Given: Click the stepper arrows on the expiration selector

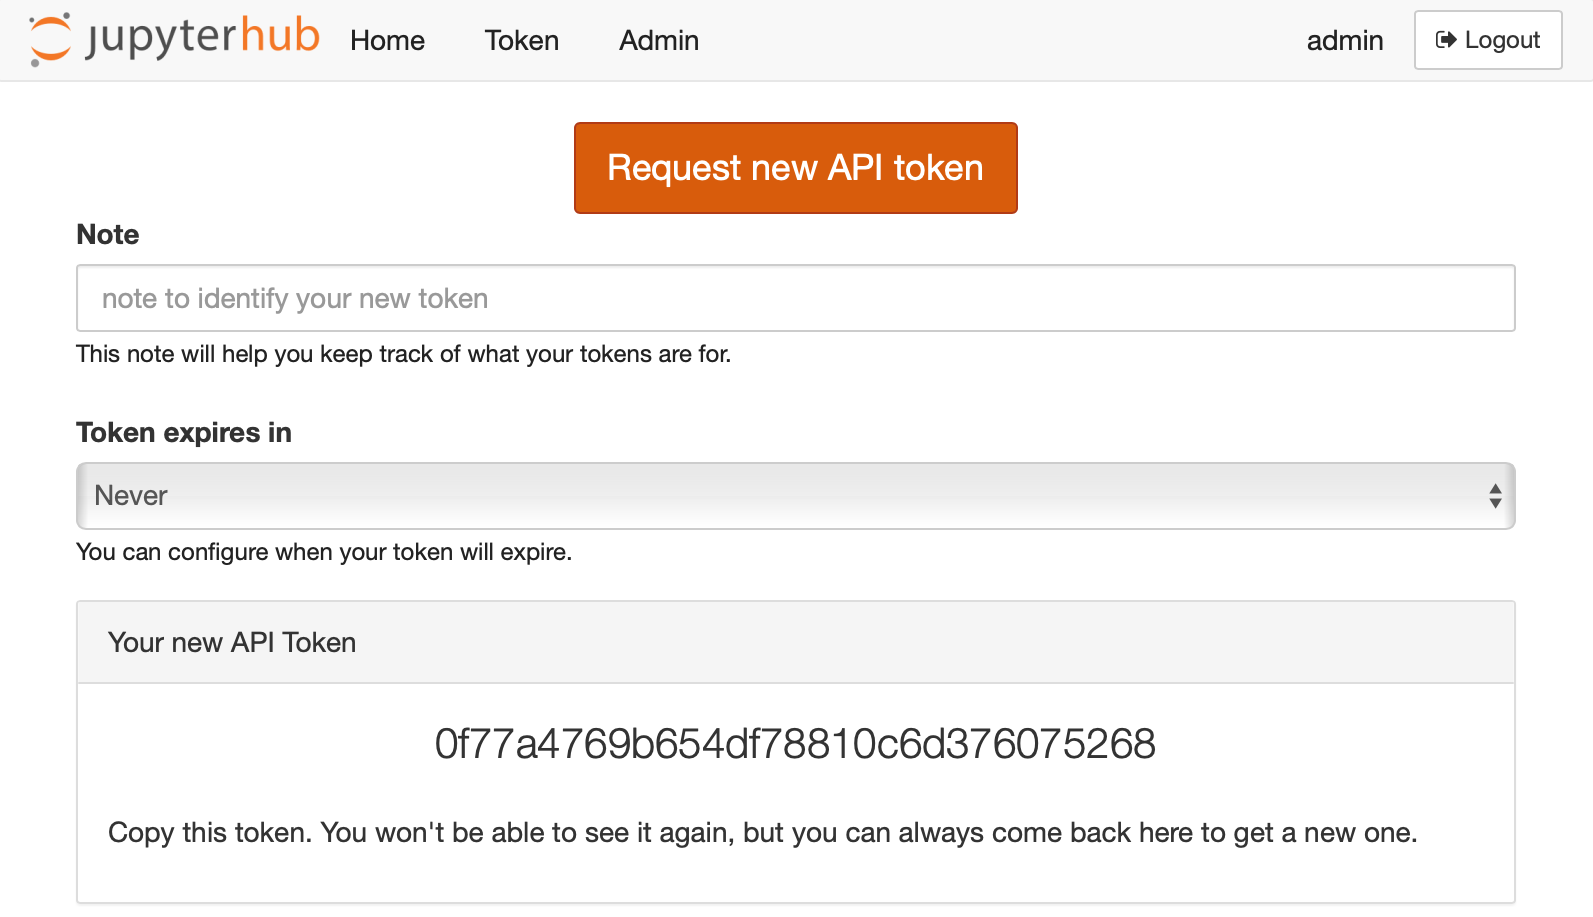Looking at the screenshot, I should 1494,495.
